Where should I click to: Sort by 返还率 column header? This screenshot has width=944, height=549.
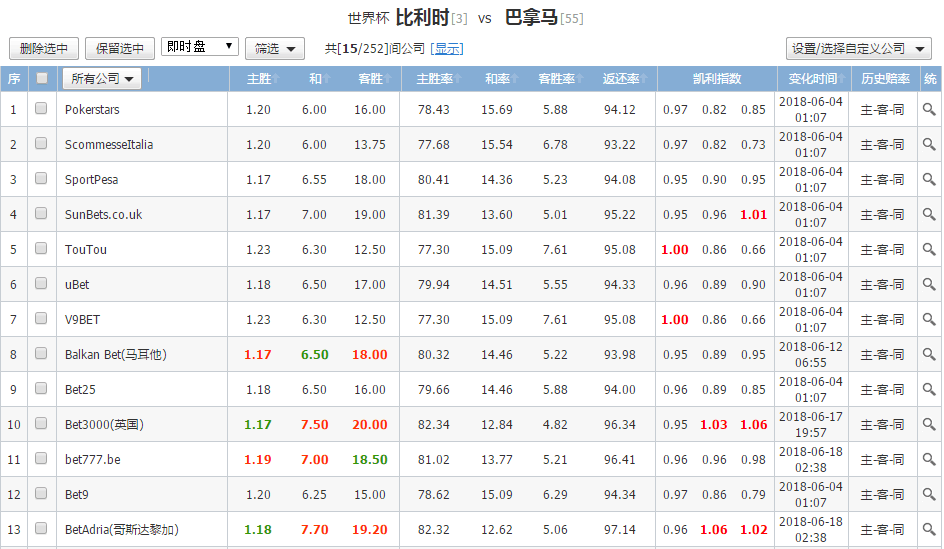coord(625,79)
